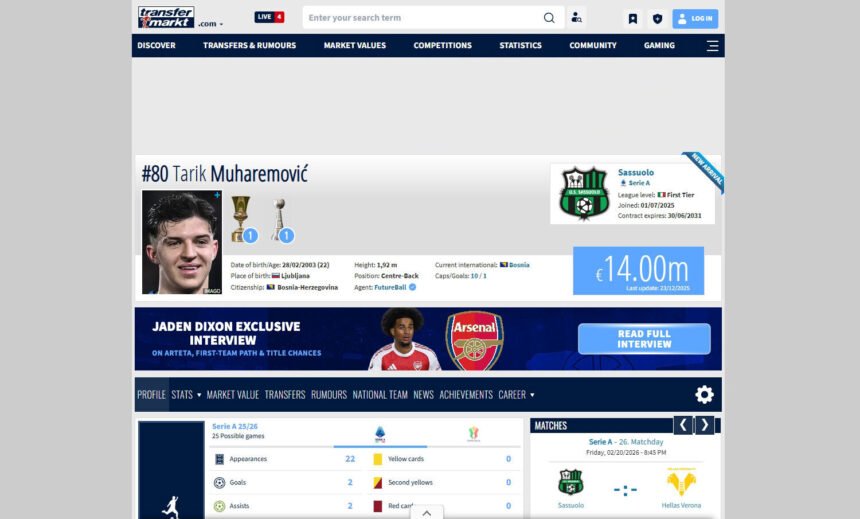Switch to the NEWS tab
This screenshot has width=860, height=519.
pyautogui.click(x=423, y=394)
